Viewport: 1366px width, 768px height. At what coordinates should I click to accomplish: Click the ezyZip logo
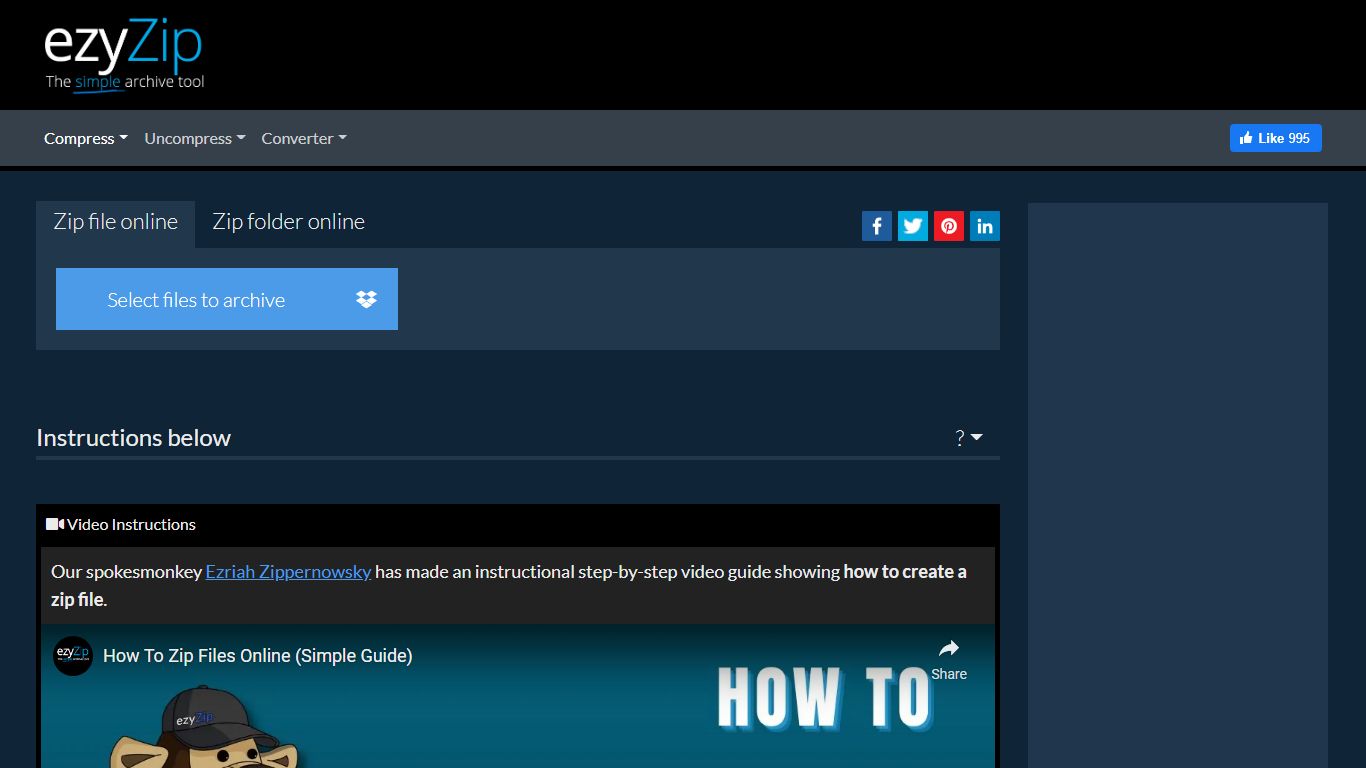tap(124, 56)
